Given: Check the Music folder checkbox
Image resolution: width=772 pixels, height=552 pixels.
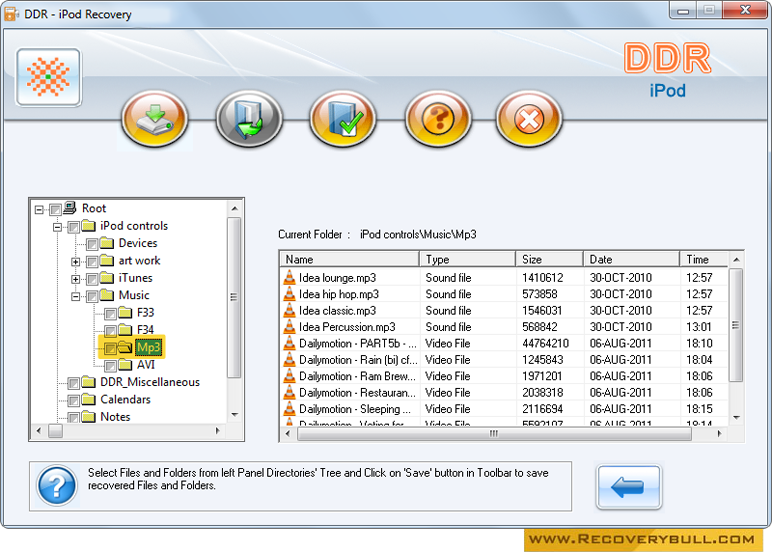Looking at the screenshot, I should coord(92,296).
